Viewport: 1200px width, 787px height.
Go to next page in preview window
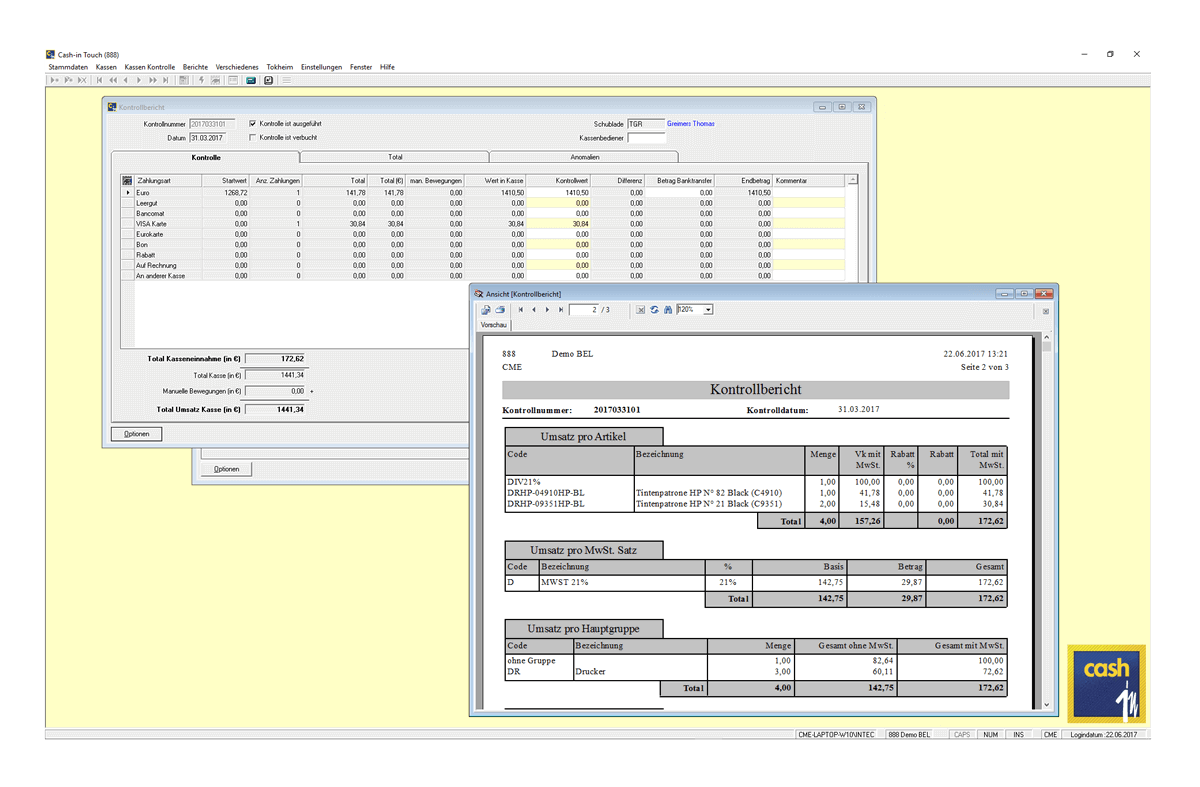point(547,310)
